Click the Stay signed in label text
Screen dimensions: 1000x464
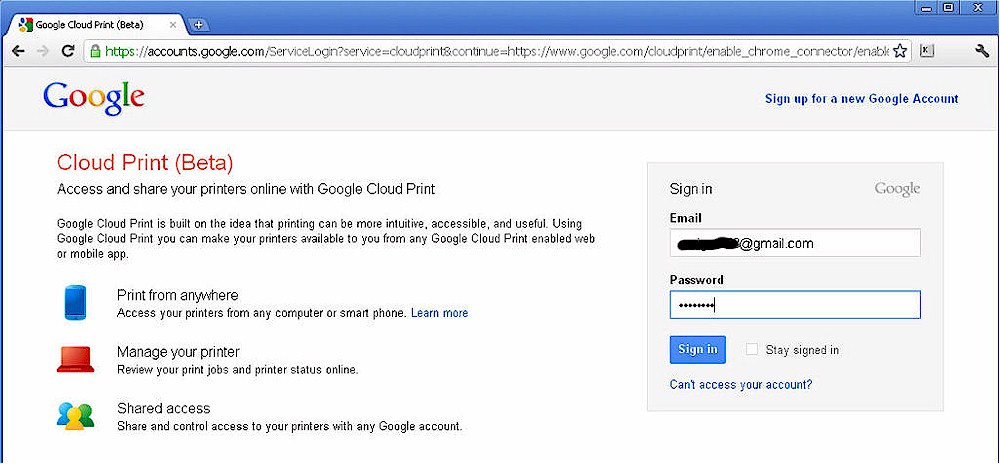coord(802,350)
